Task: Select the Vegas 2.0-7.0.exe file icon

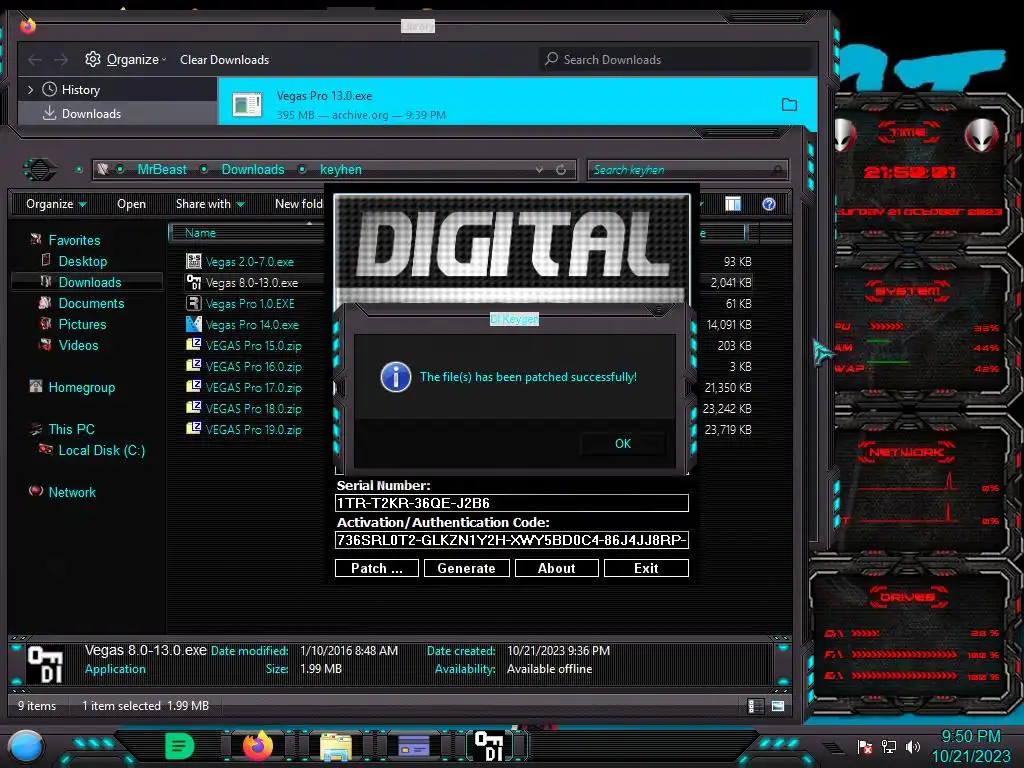Action: click(x=193, y=261)
